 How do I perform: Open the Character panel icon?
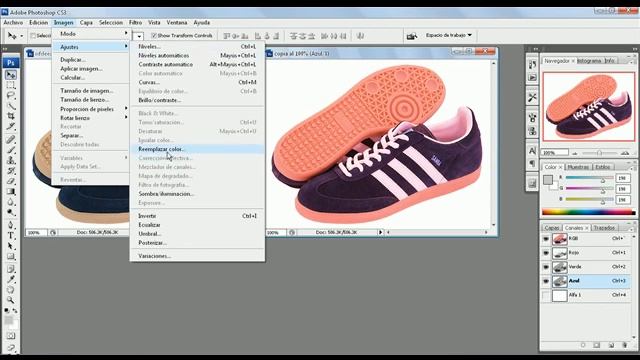coord(532,151)
